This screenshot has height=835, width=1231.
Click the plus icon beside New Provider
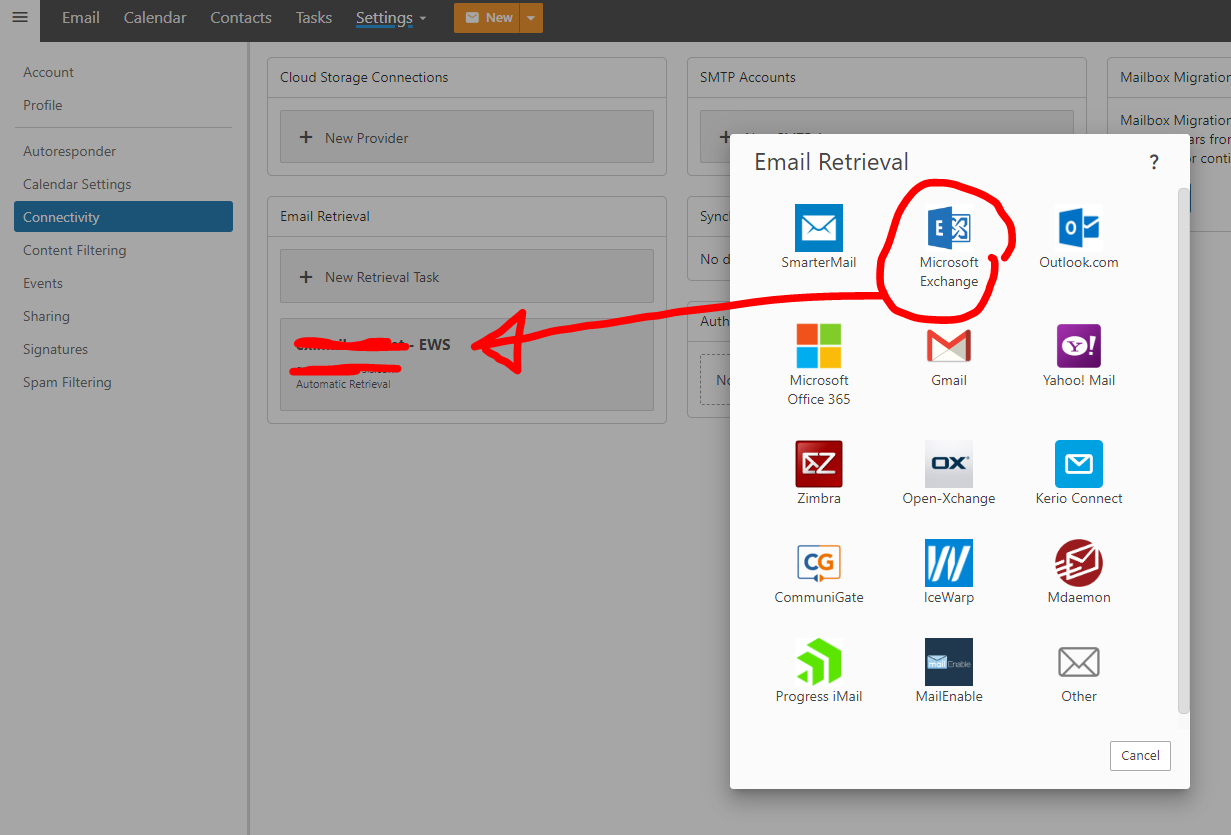[x=307, y=138]
